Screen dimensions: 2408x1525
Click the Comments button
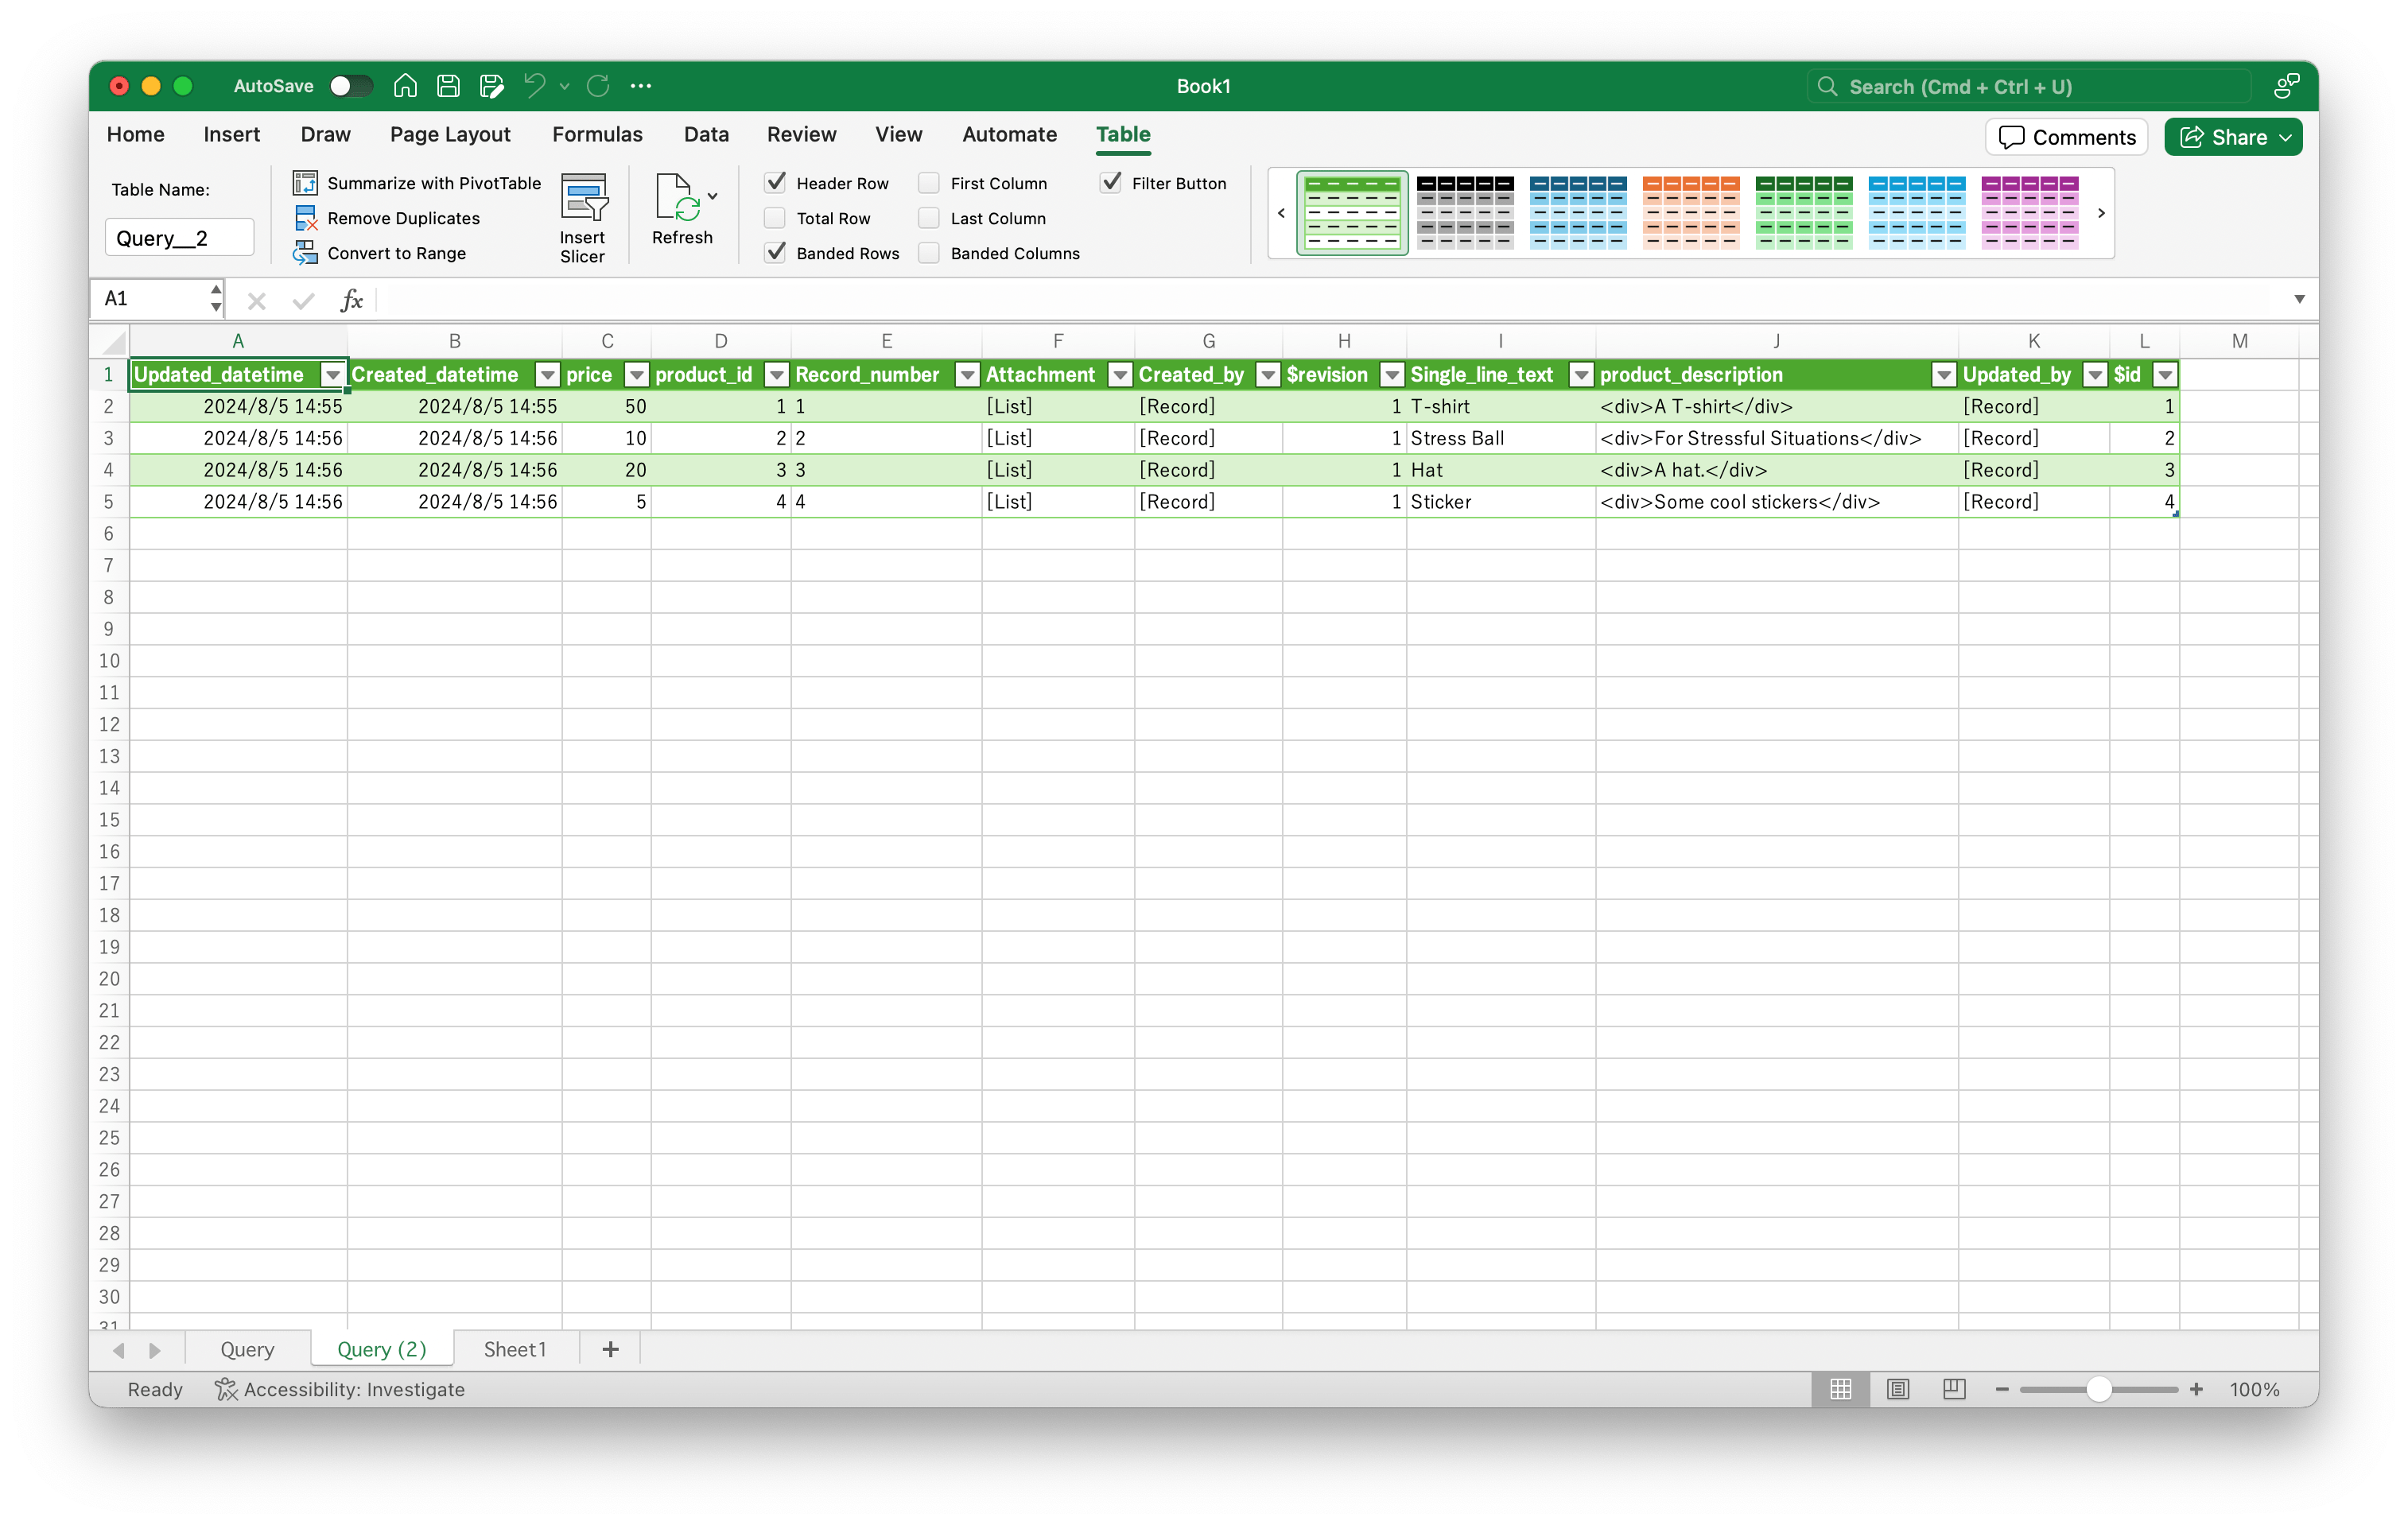point(2066,137)
